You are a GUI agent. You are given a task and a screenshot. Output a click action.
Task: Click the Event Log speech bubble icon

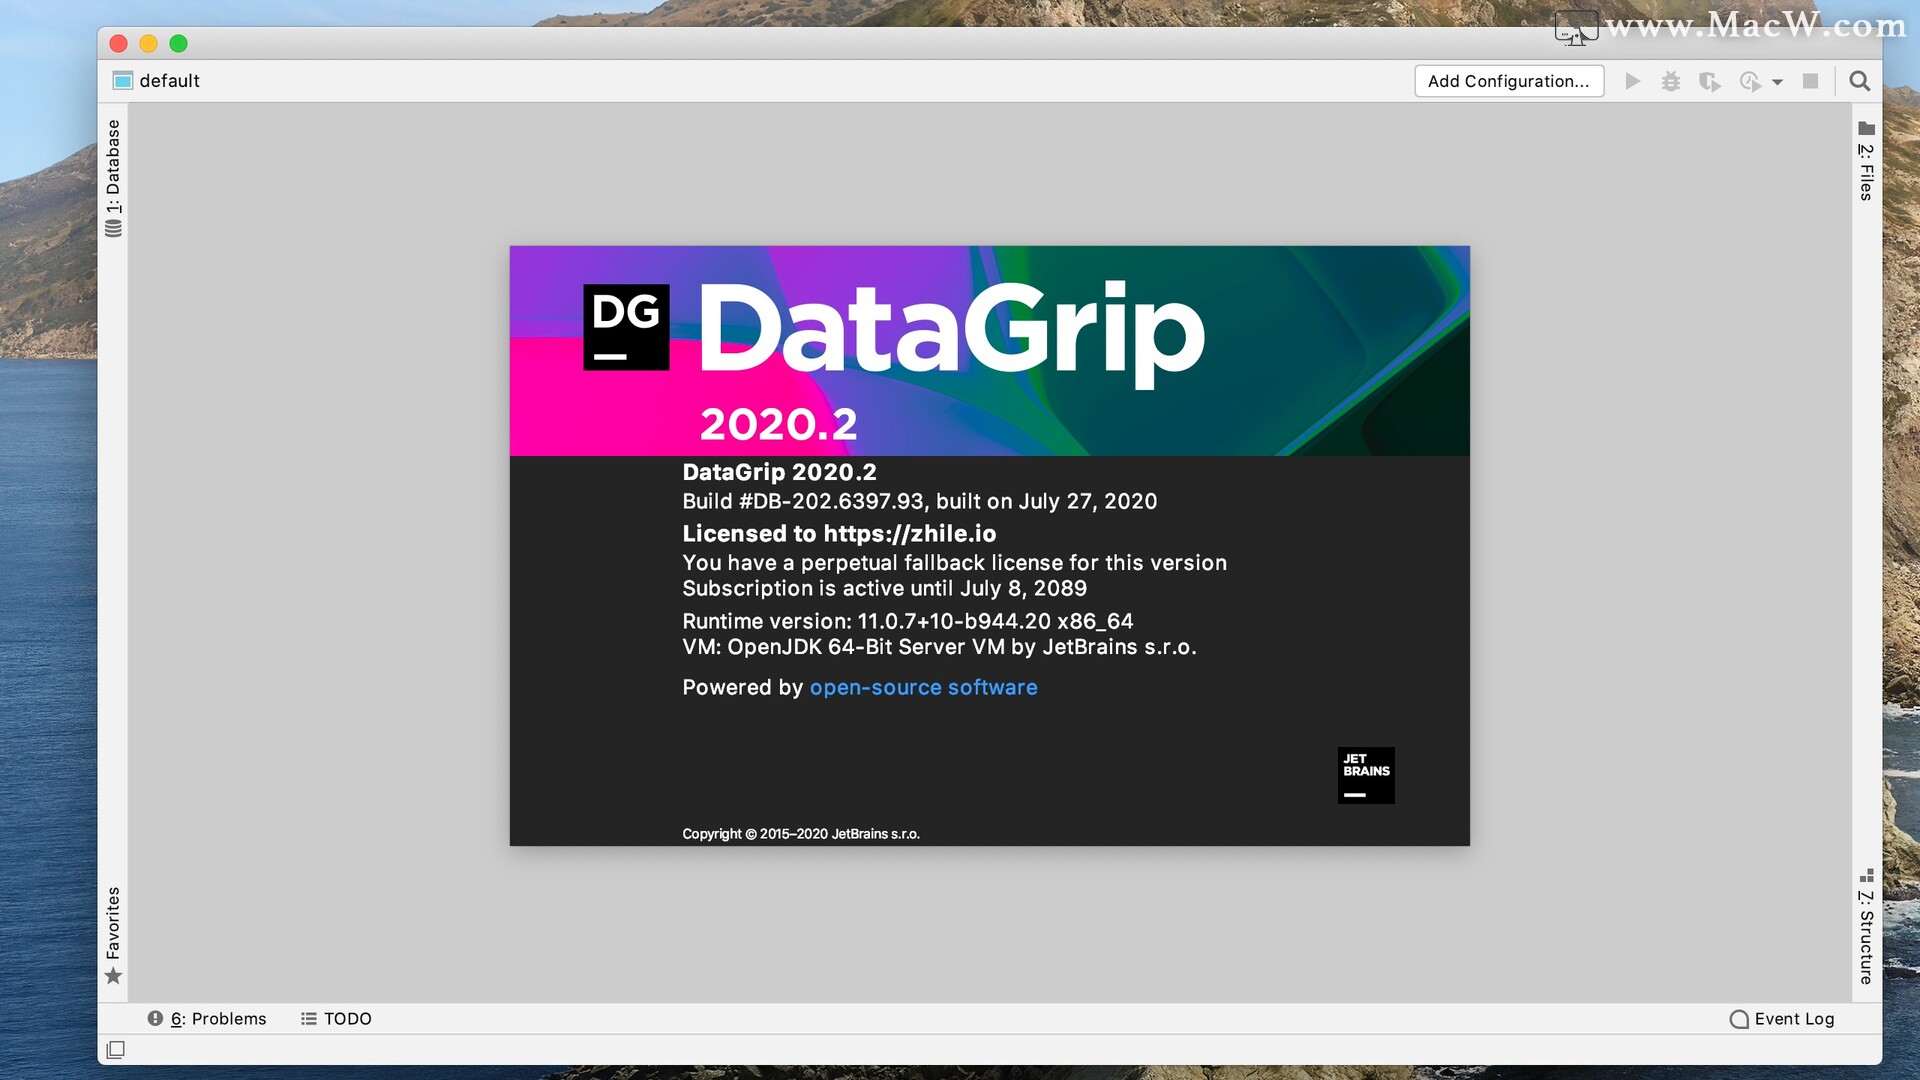(x=1739, y=1018)
